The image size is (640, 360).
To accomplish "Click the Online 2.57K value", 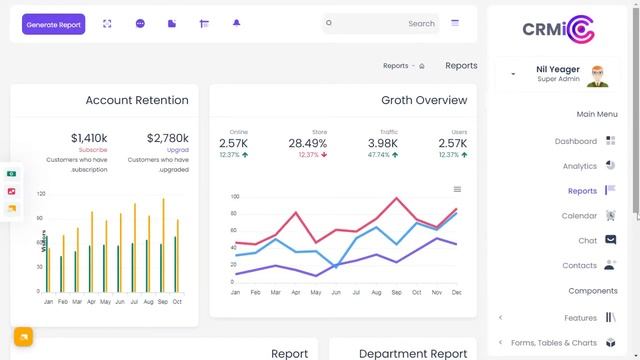I will pos(233,144).
